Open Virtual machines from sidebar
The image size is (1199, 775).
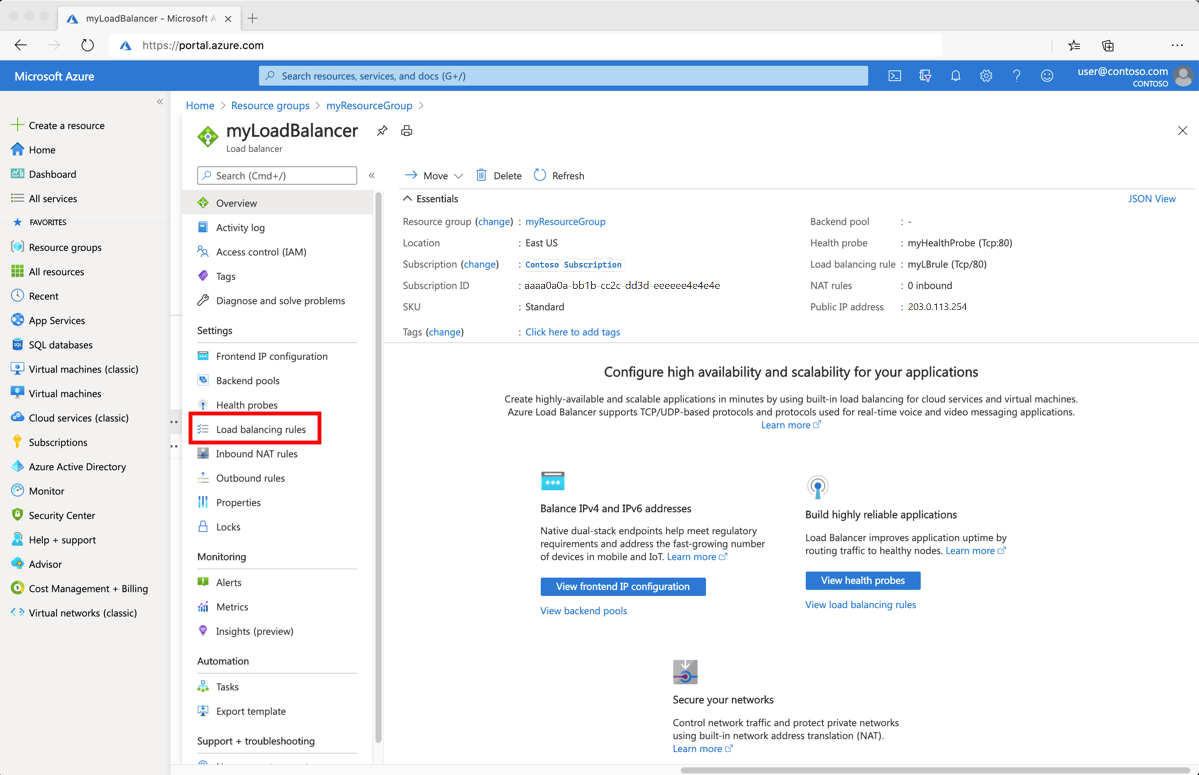coord(68,393)
